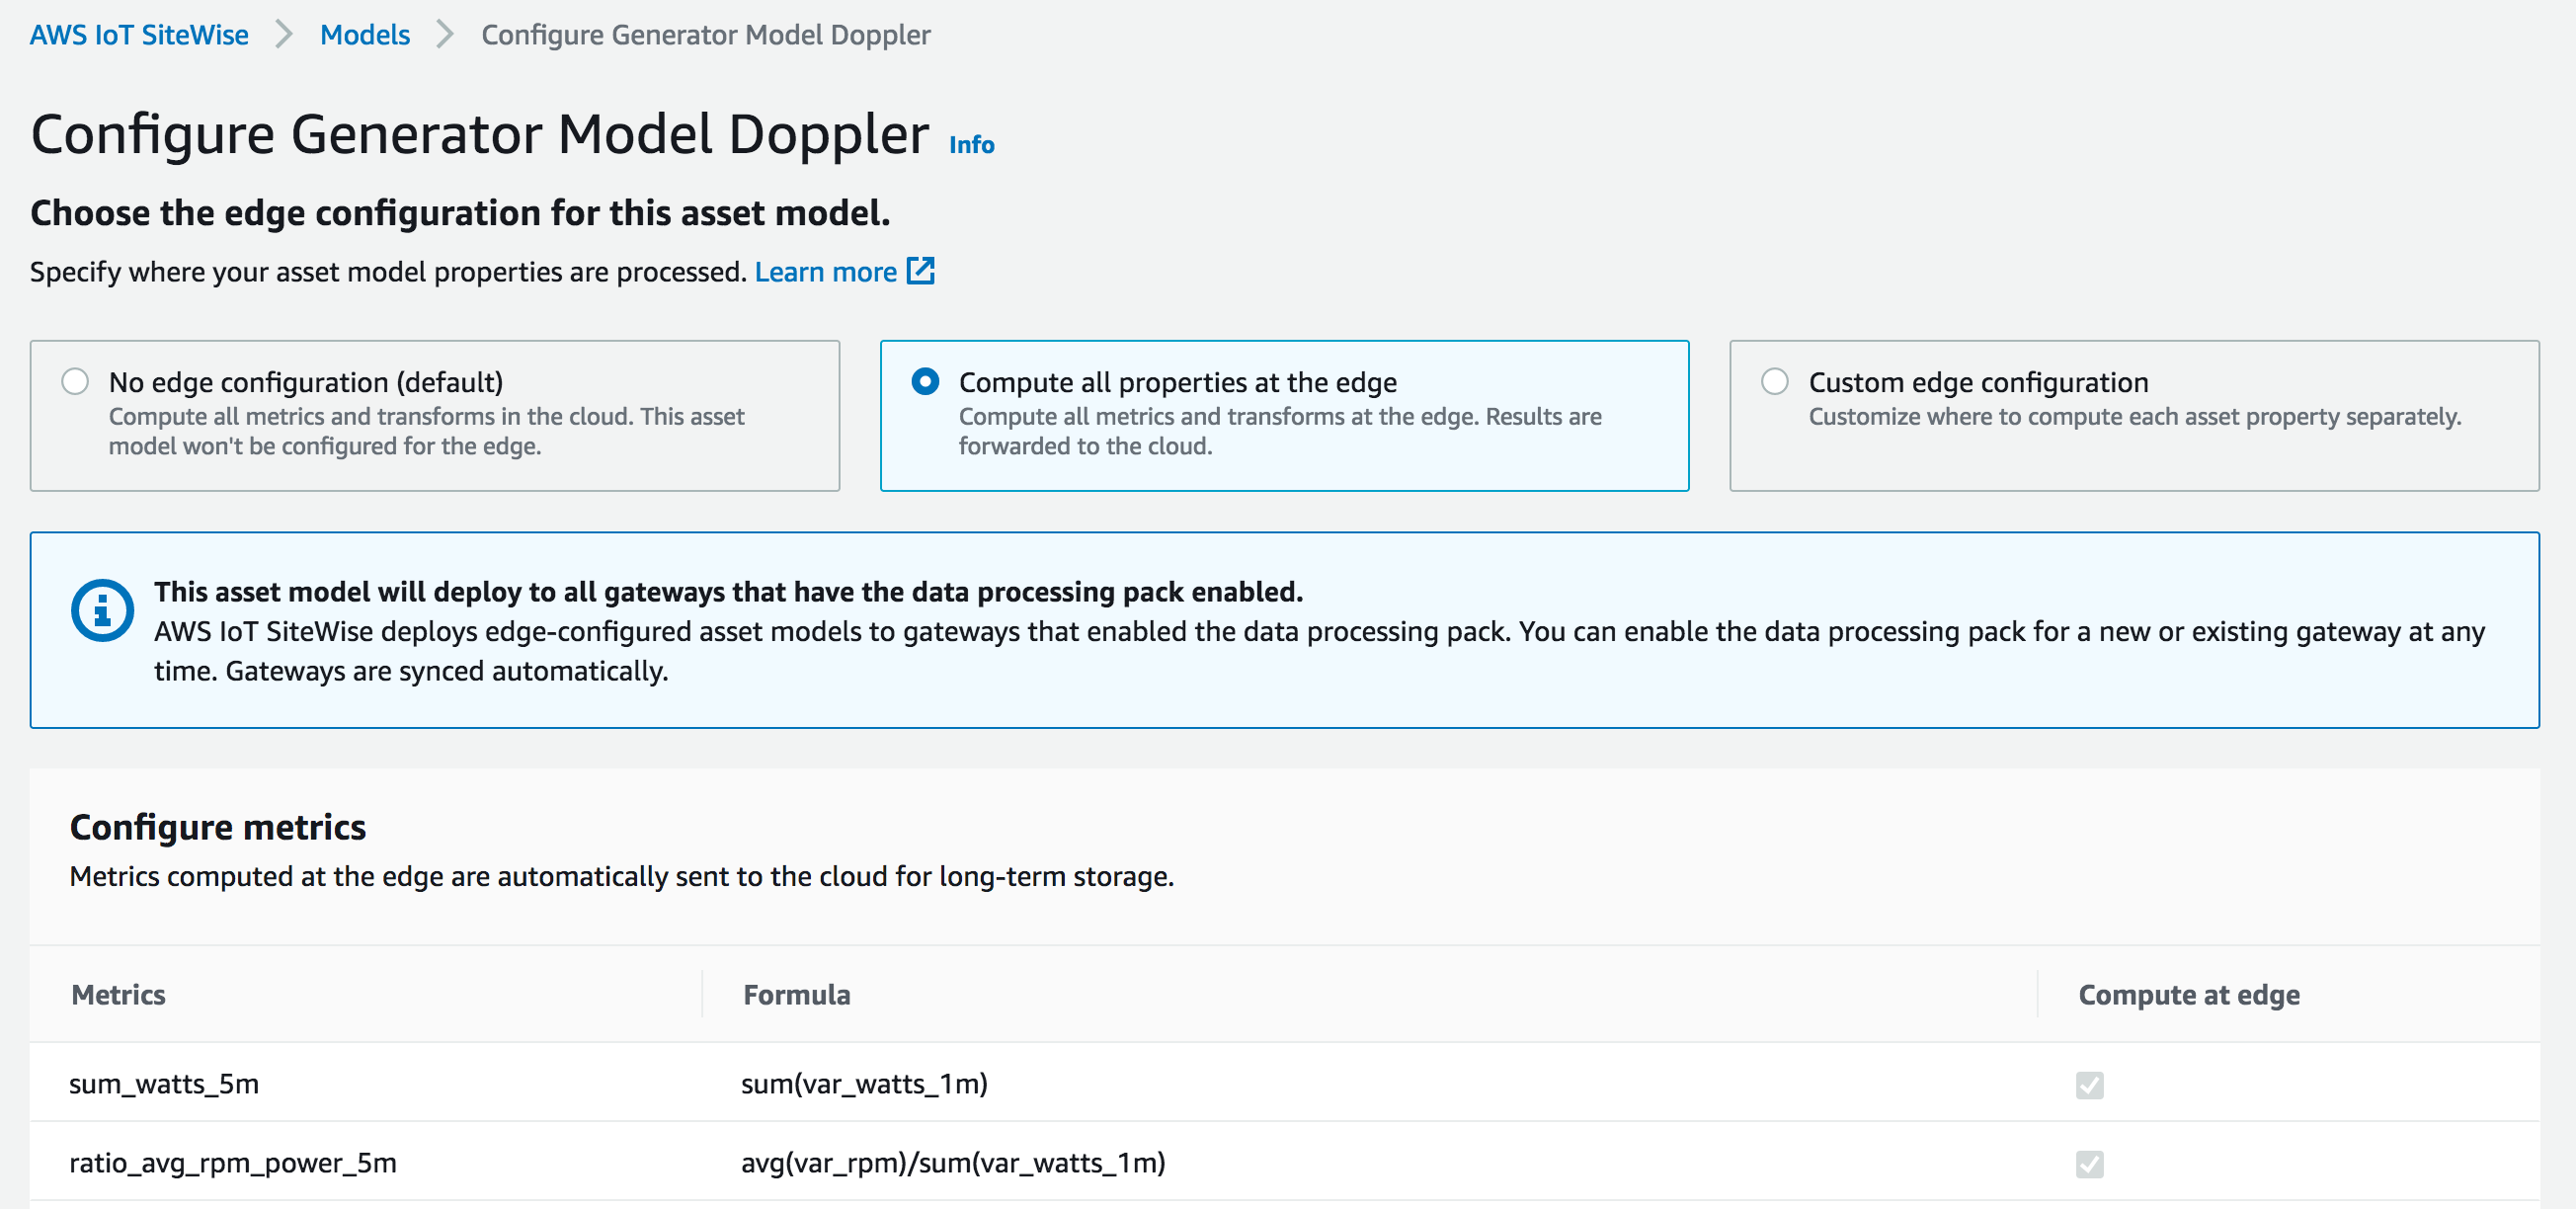
Task: Click breadcrumb chevron after AWS IoT SiteWise
Action: coord(284,35)
